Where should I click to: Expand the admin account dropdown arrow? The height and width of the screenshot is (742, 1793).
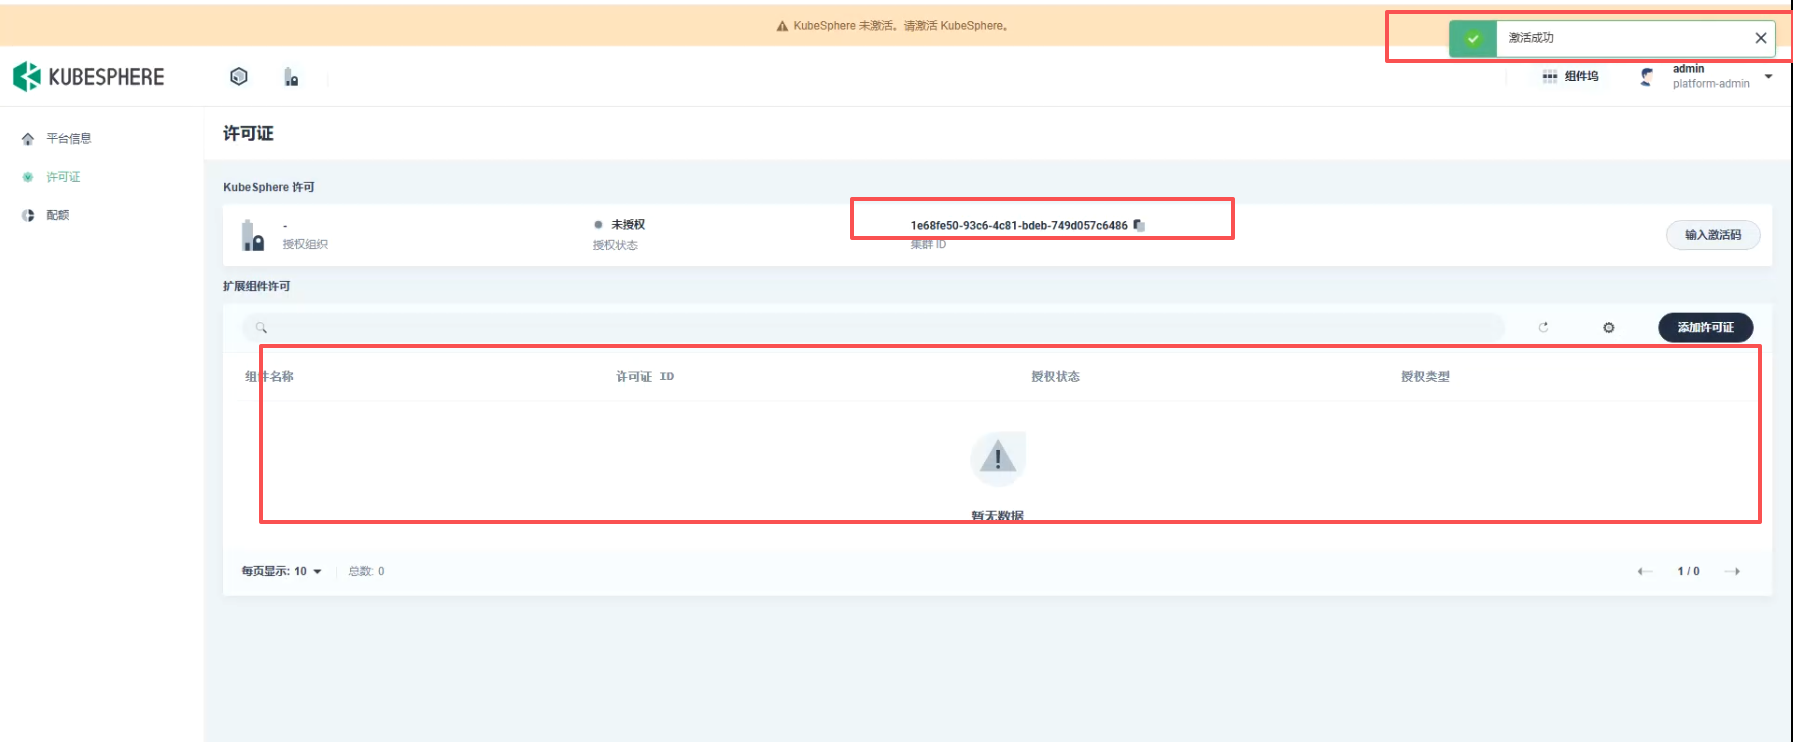(x=1768, y=76)
